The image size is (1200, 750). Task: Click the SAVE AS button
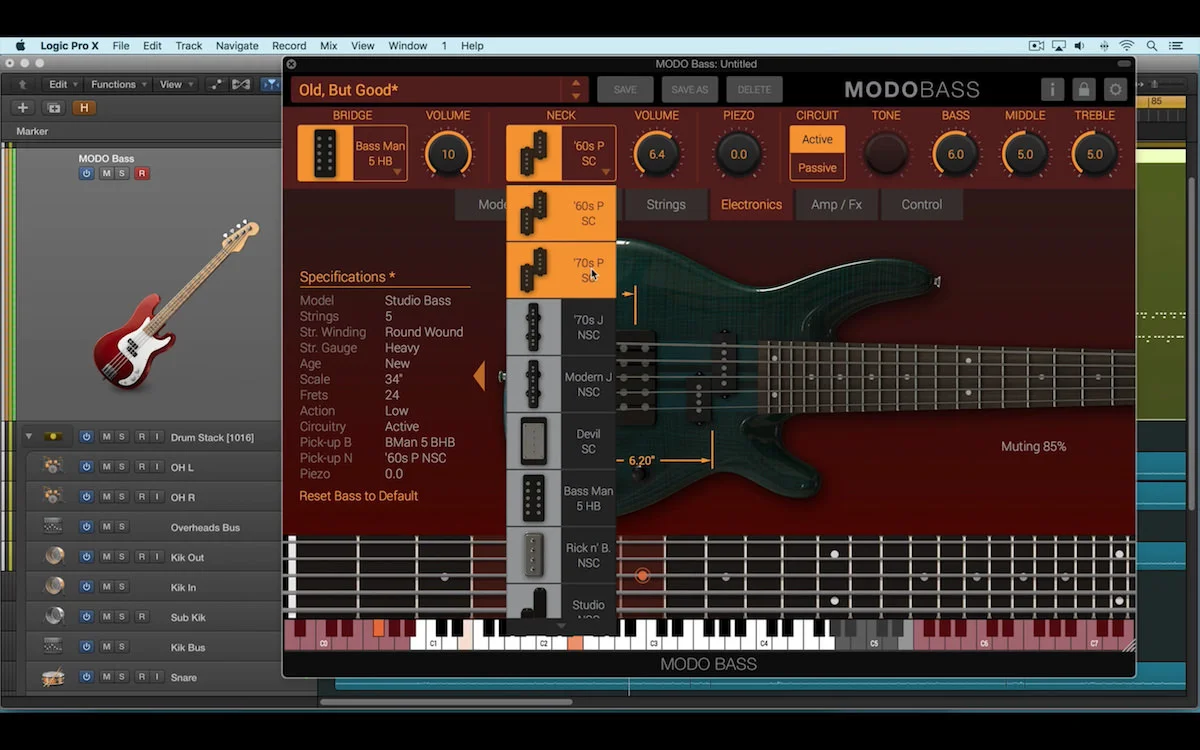coord(690,89)
